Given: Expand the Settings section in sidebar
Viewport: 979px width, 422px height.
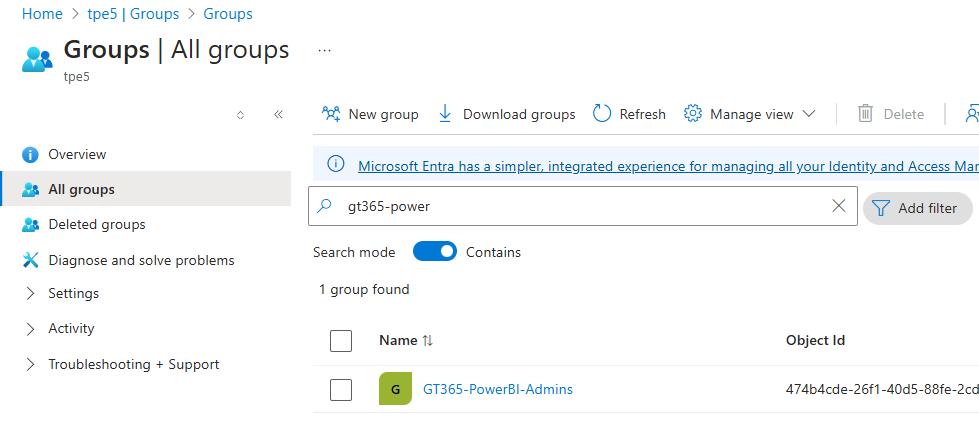Looking at the screenshot, I should 30,294.
